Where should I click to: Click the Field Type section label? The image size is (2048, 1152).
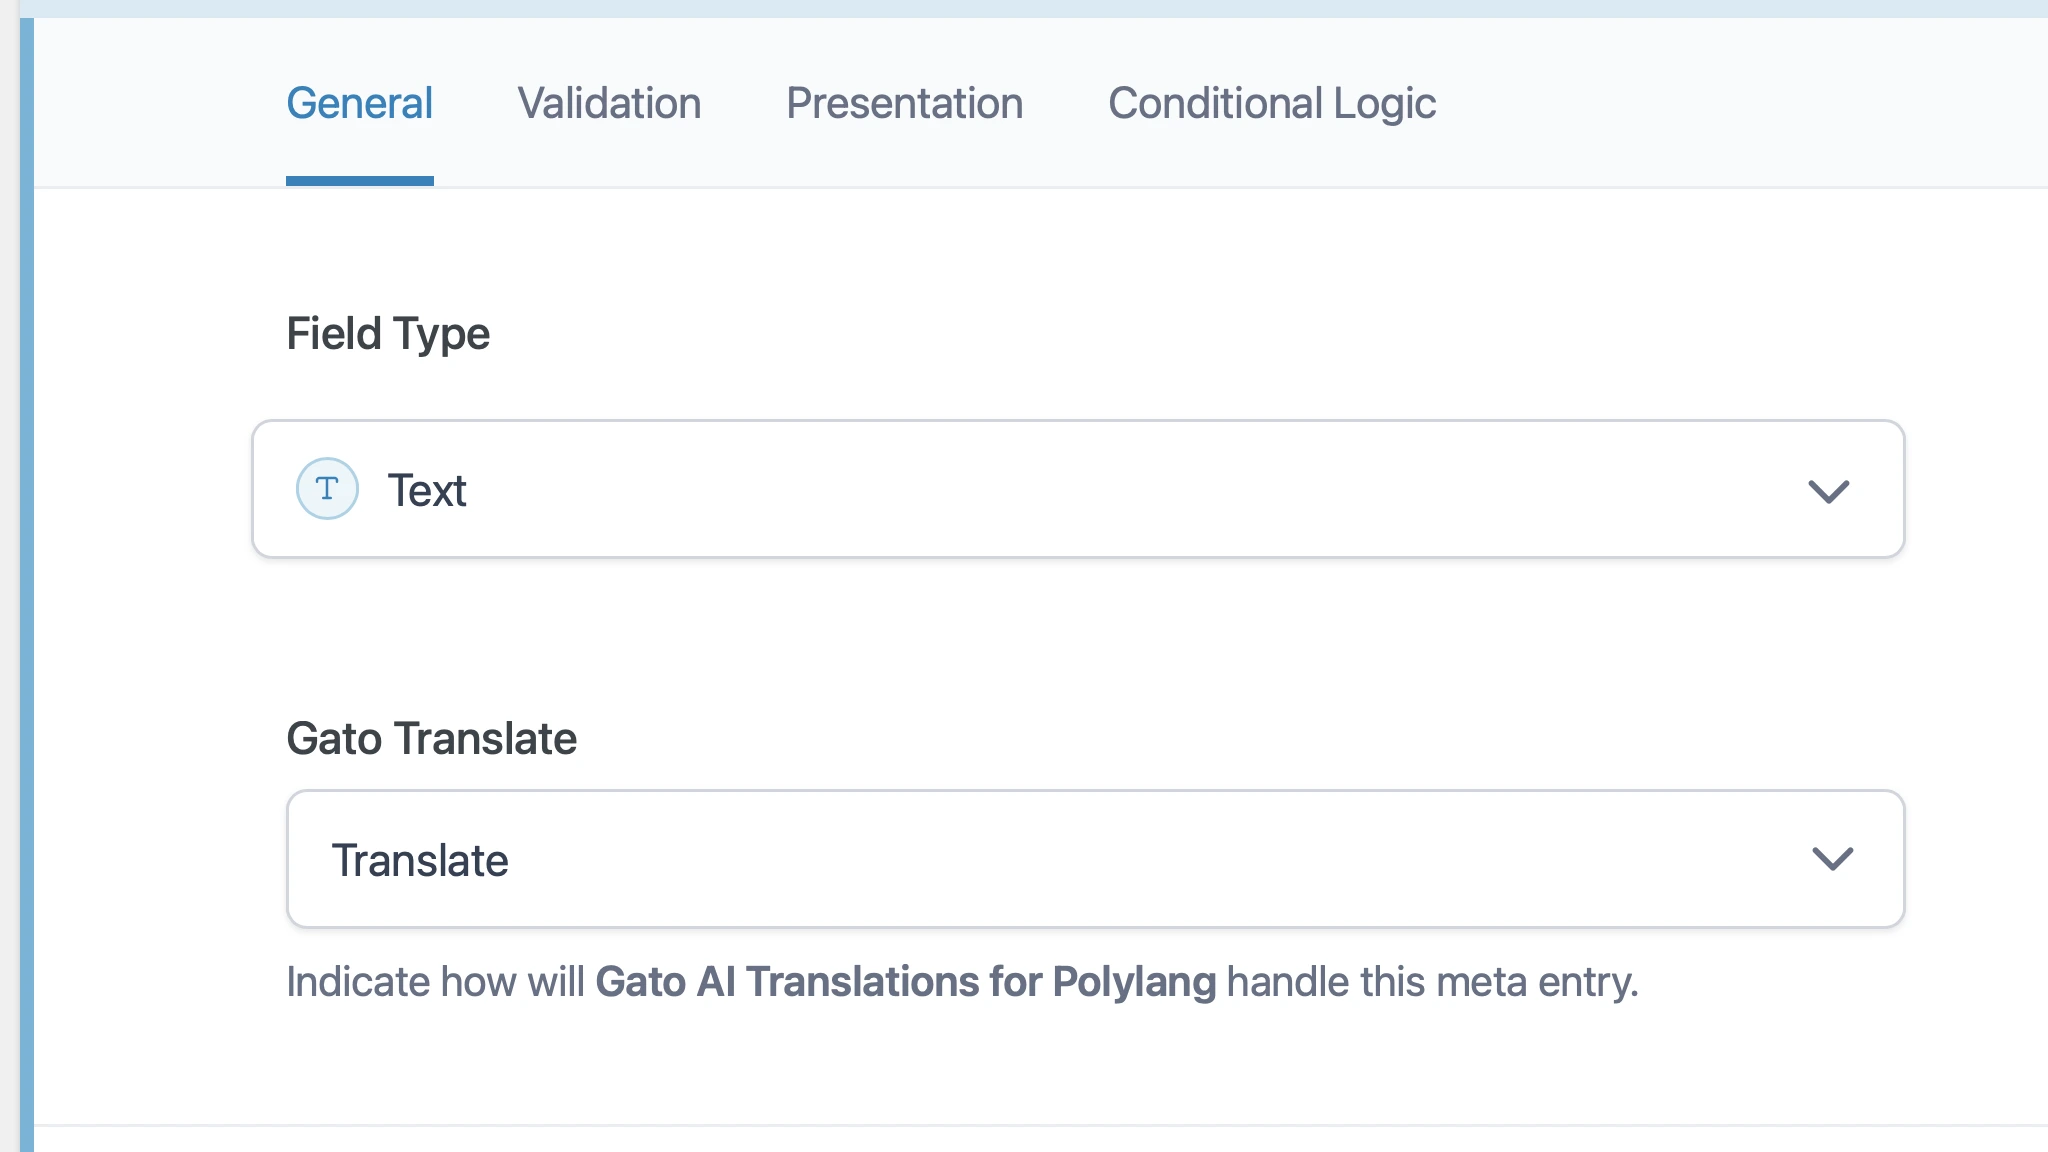(x=388, y=334)
